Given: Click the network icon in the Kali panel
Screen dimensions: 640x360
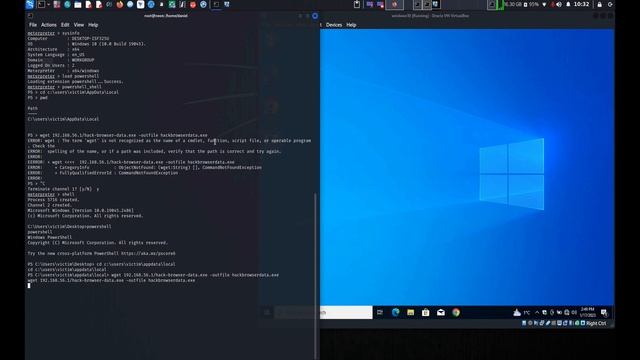Looking at the screenshot, I should pyautogui.click(x=544, y=4).
